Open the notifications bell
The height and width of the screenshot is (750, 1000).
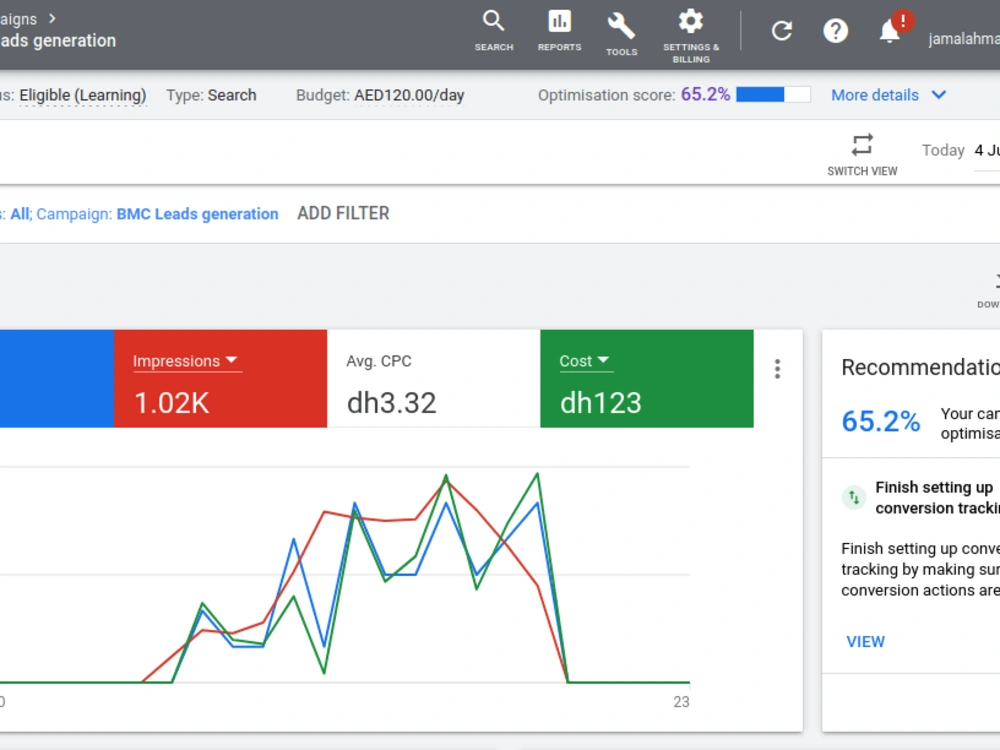pos(890,31)
